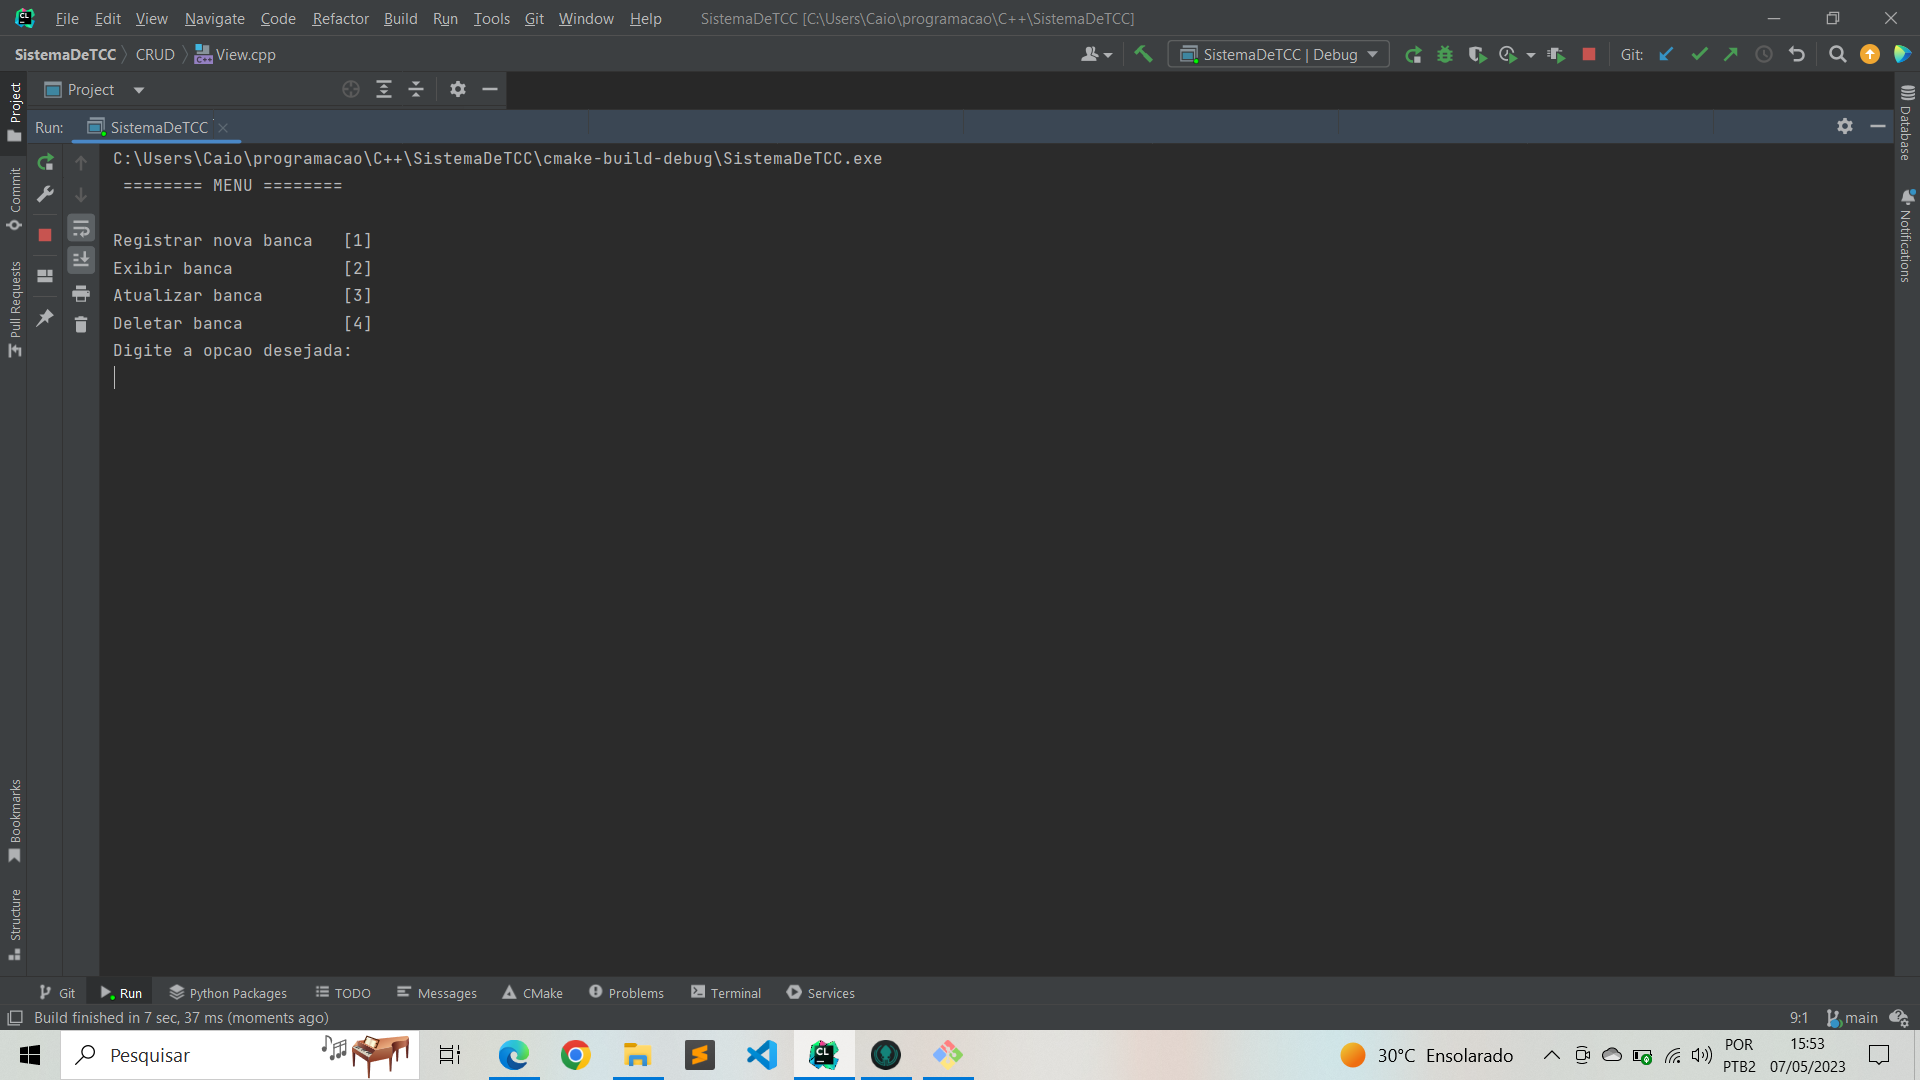This screenshot has height=1080, width=1920.
Task: Pin the Run tab
Action: pos(44,318)
